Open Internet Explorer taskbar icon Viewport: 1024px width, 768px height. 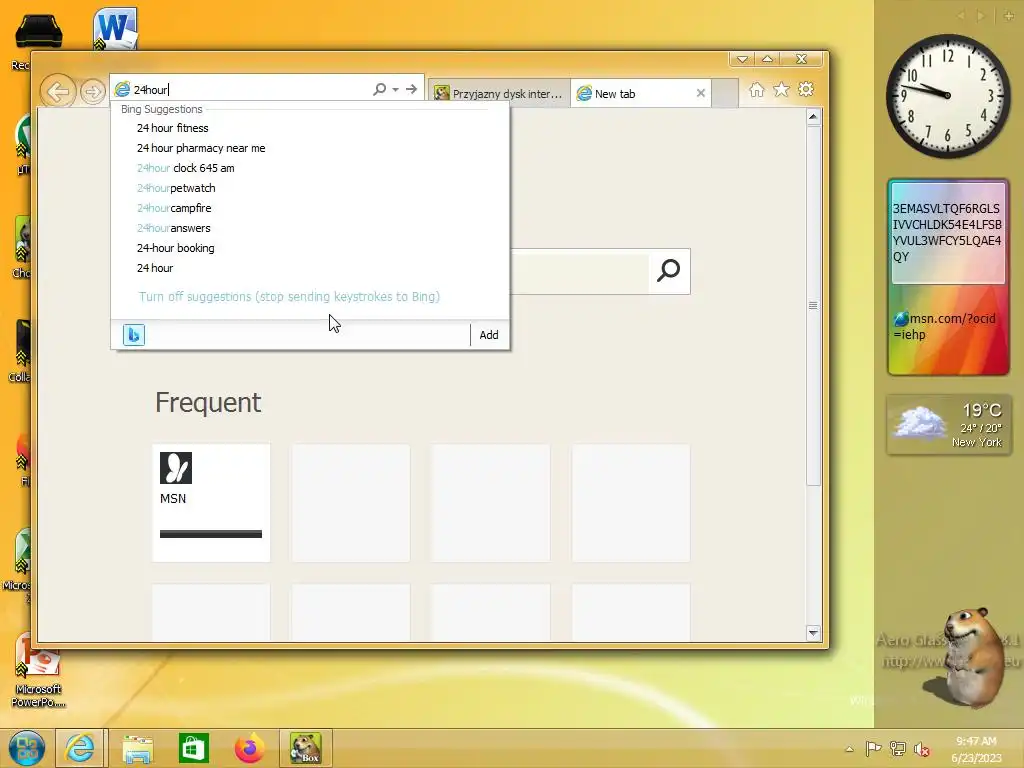click(80, 748)
